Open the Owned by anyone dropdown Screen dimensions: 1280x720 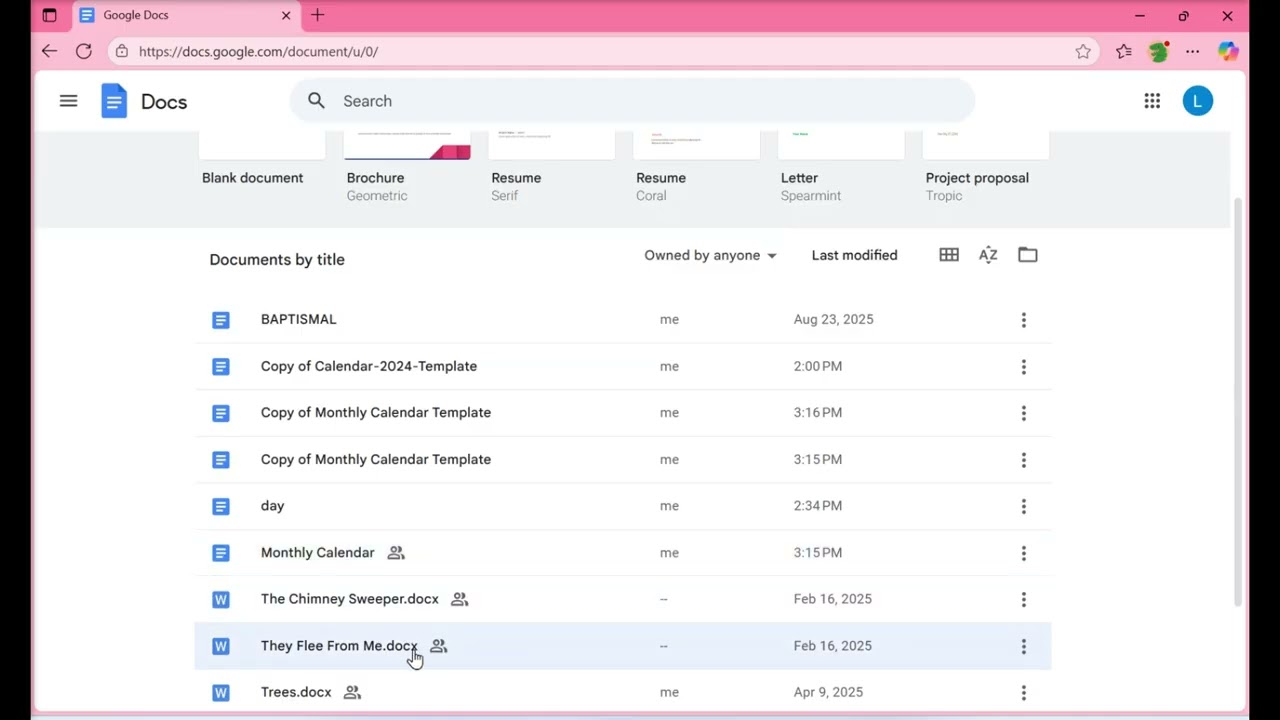tap(710, 255)
